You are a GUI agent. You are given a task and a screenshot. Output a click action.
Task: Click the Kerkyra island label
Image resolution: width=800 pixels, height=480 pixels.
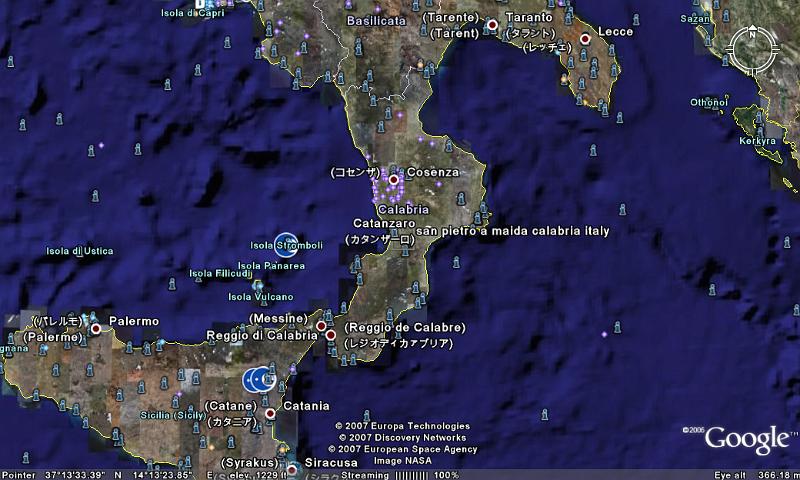pyautogui.click(x=757, y=141)
